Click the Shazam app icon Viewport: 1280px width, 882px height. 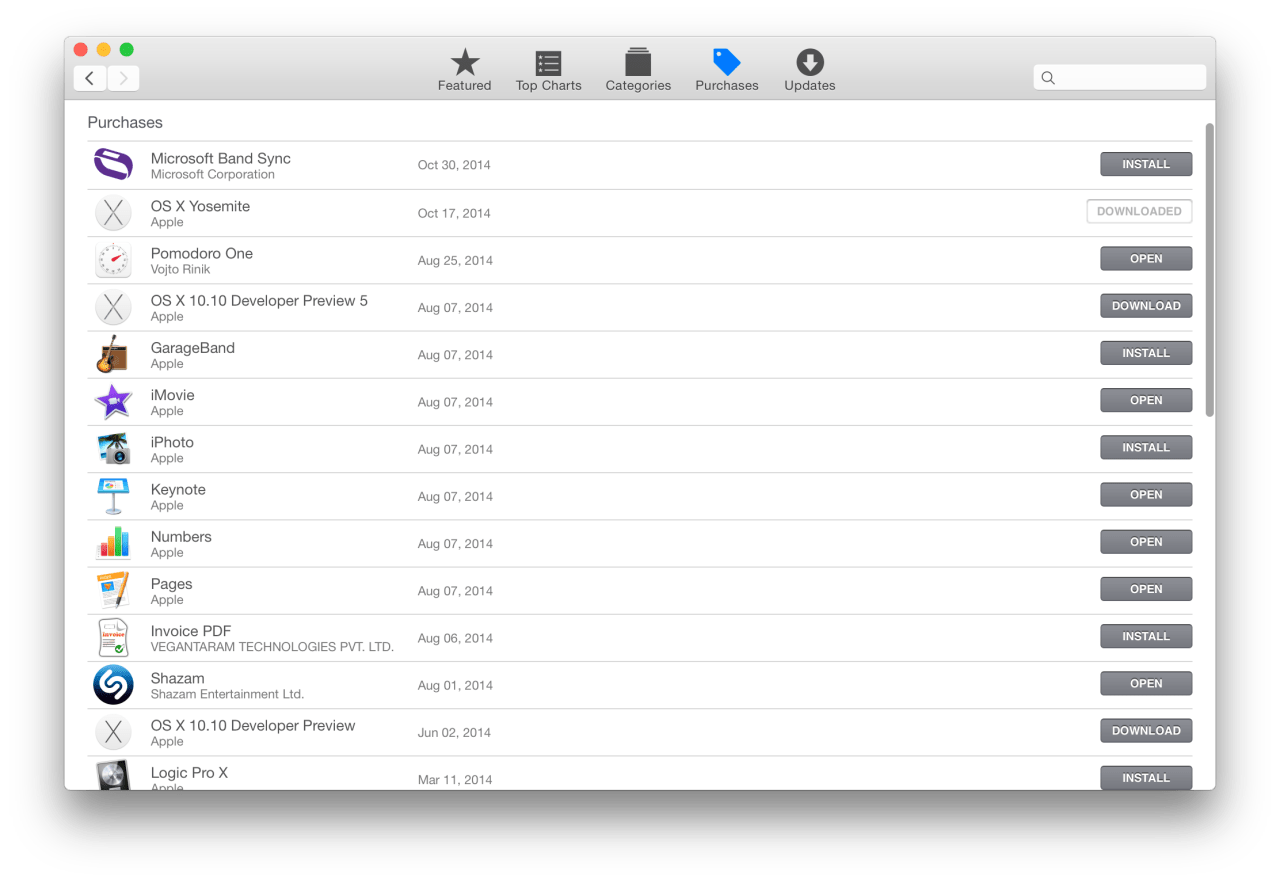[x=113, y=684]
